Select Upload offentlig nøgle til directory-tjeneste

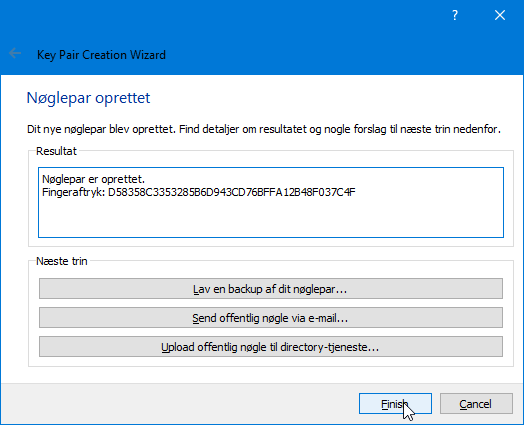pos(271,346)
